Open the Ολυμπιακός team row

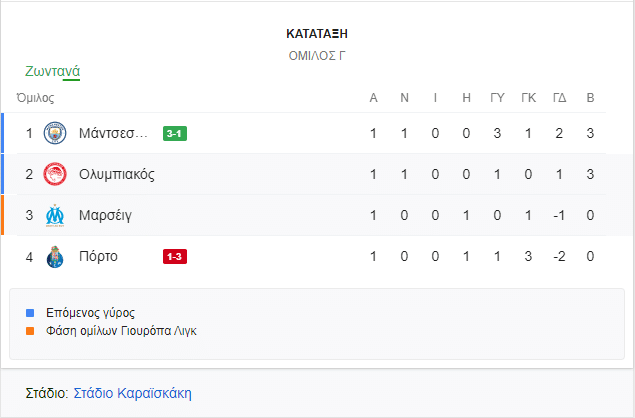[x=116, y=174]
